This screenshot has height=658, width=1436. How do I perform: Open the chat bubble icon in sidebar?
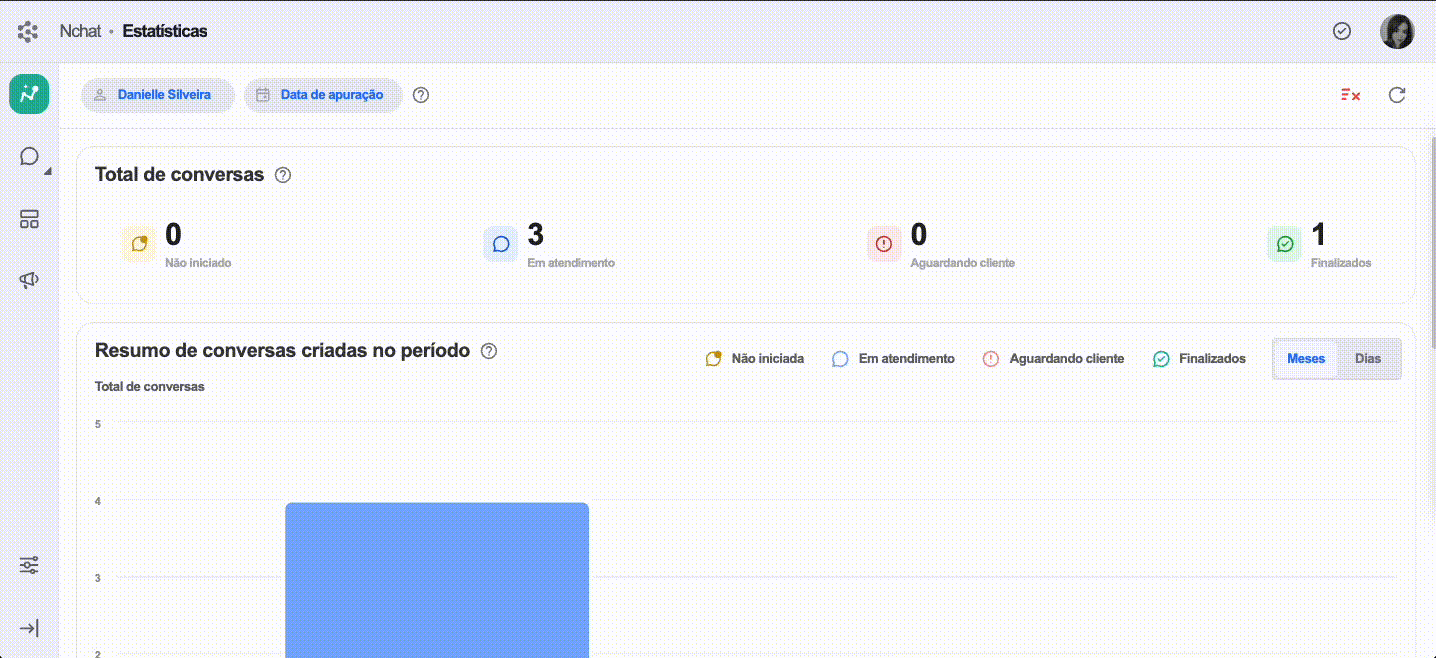click(29, 156)
